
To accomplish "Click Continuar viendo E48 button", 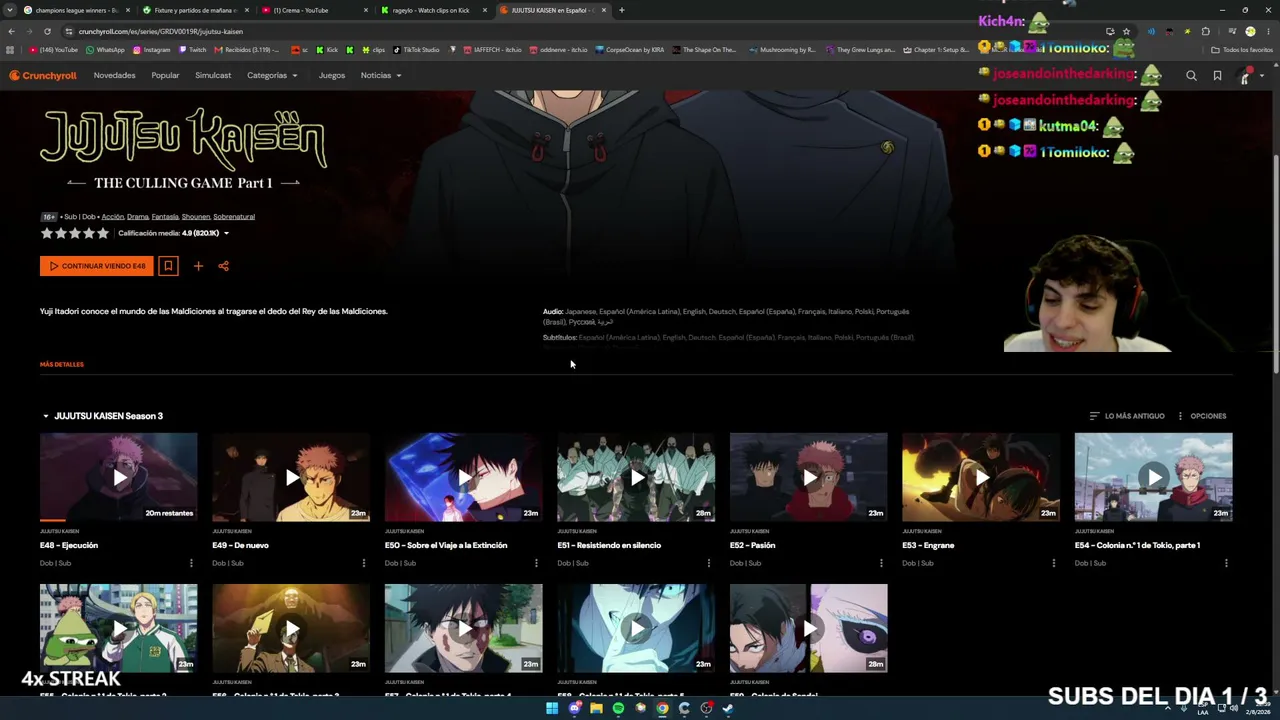I will (97, 266).
